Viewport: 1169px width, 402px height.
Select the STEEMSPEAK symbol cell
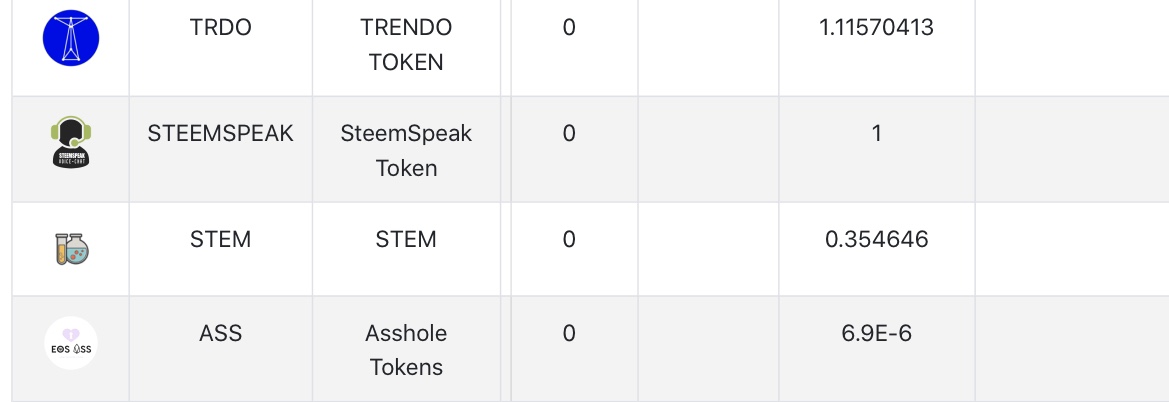click(220, 133)
